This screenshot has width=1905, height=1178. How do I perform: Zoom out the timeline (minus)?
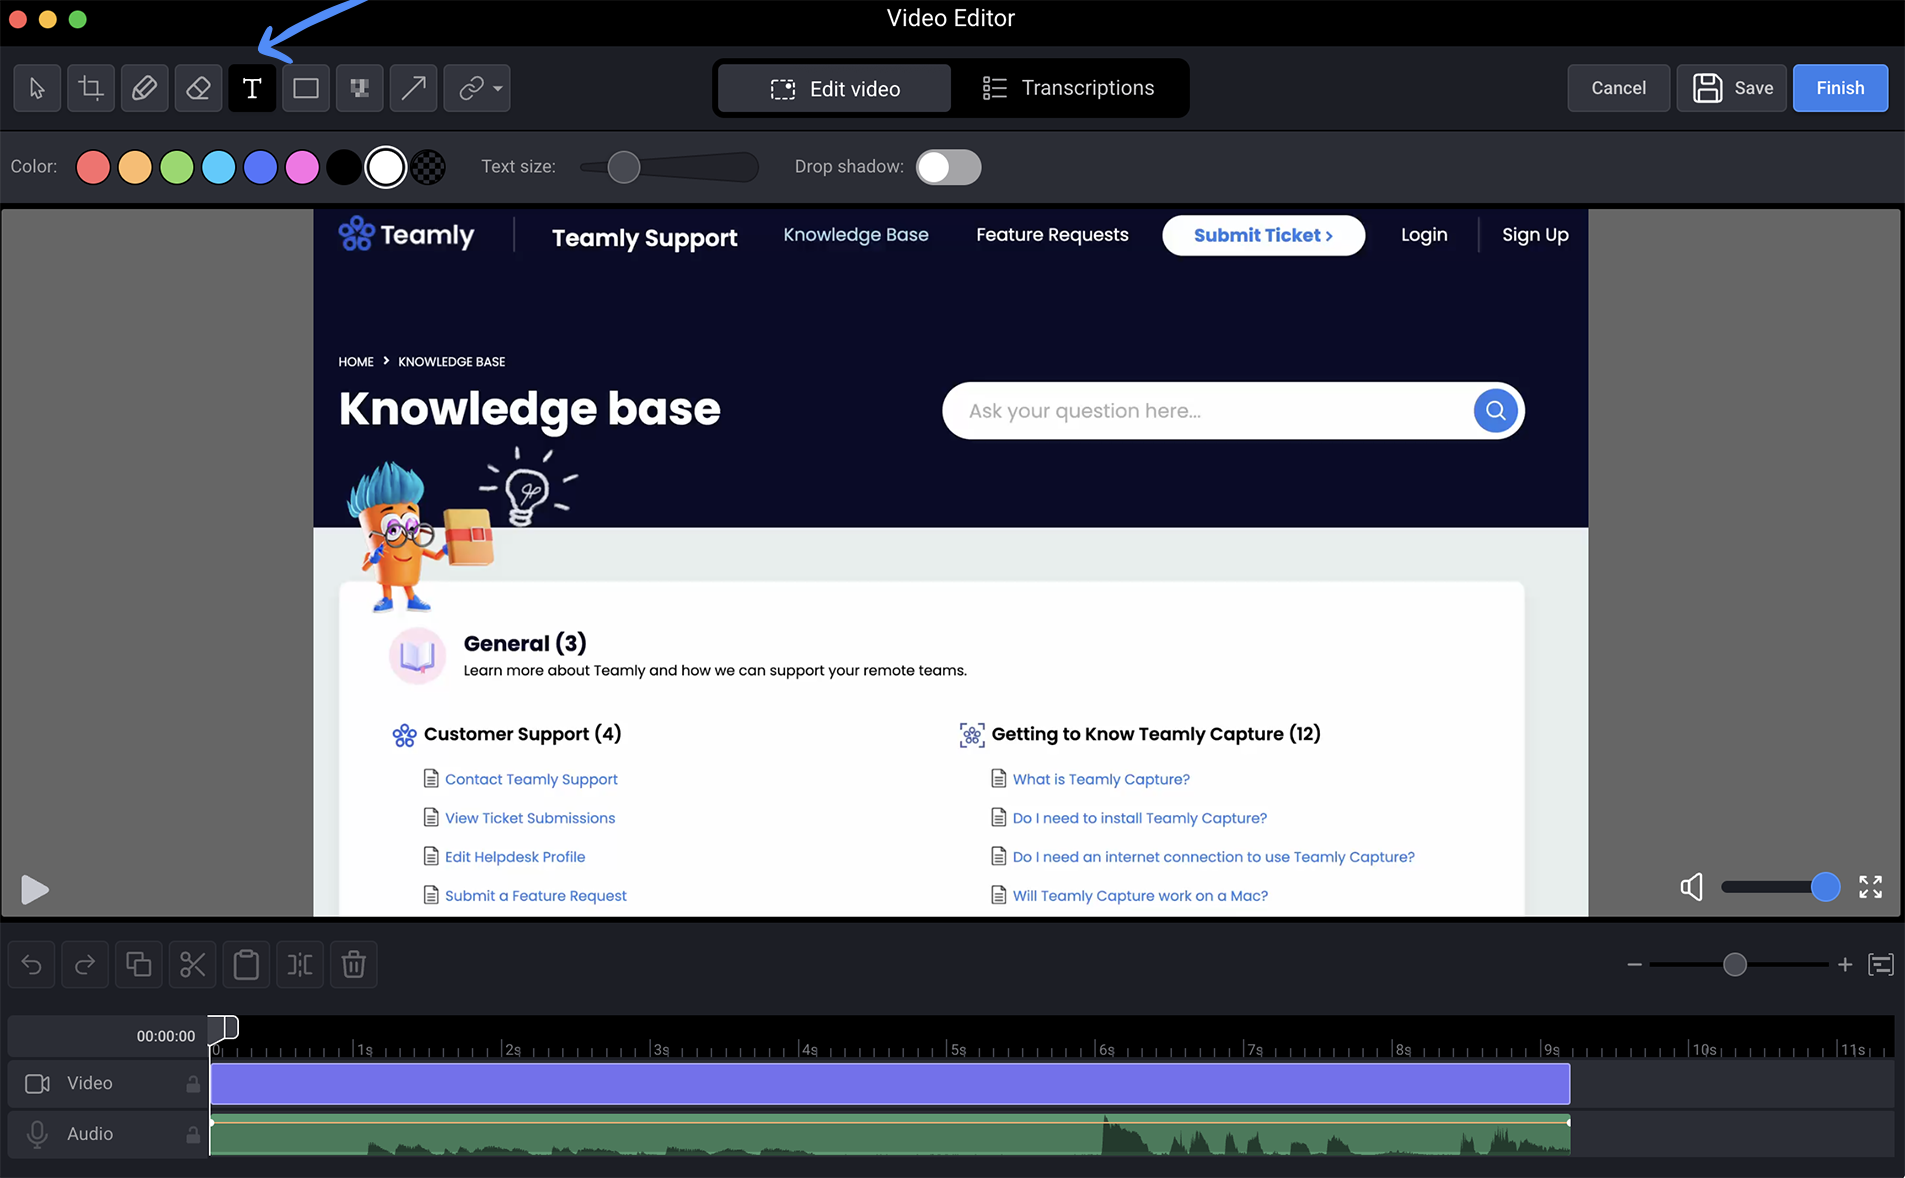point(1634,965)
